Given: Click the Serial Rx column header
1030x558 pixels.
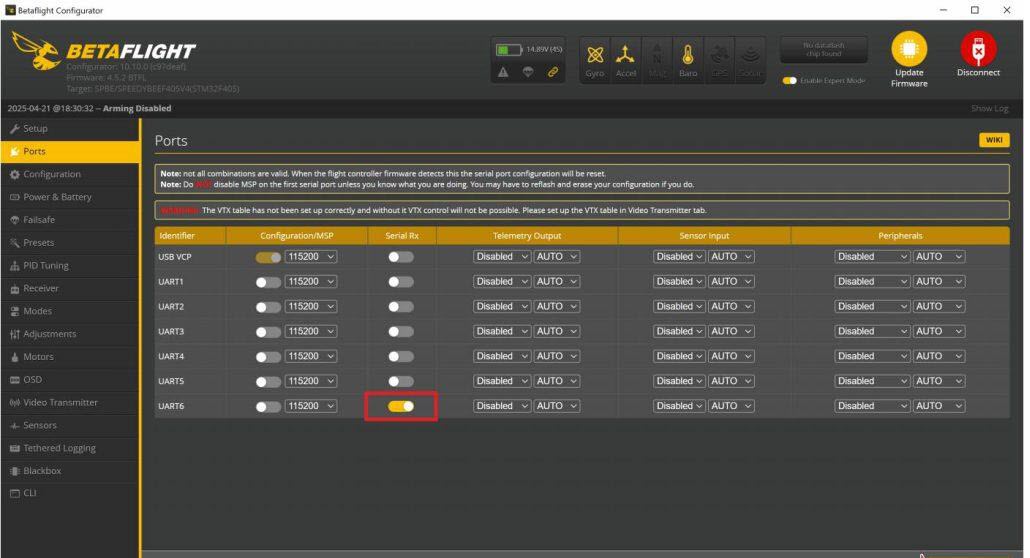Looking at the screenshot, I should pyautogui.click(x=401, y=235).
